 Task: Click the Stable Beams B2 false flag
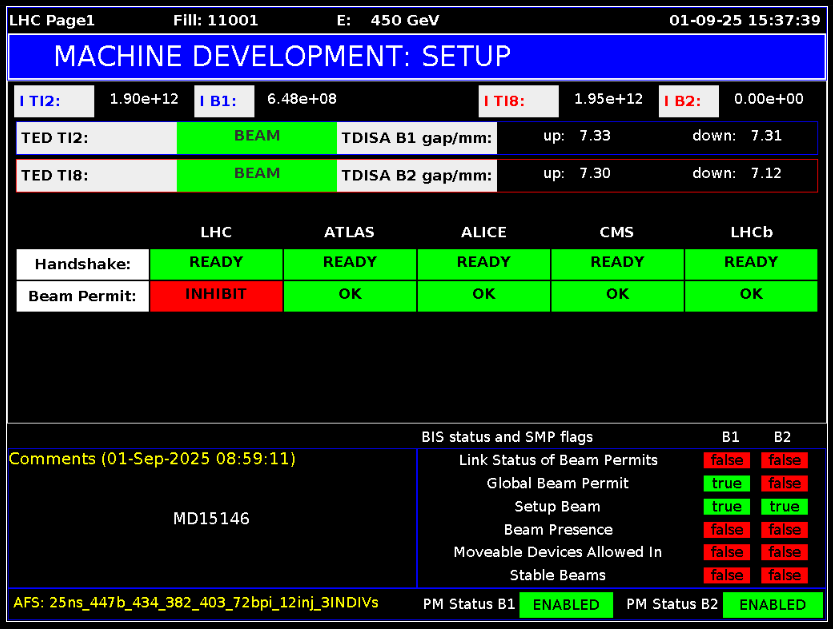pyautogui.click(x=784, y=575)
